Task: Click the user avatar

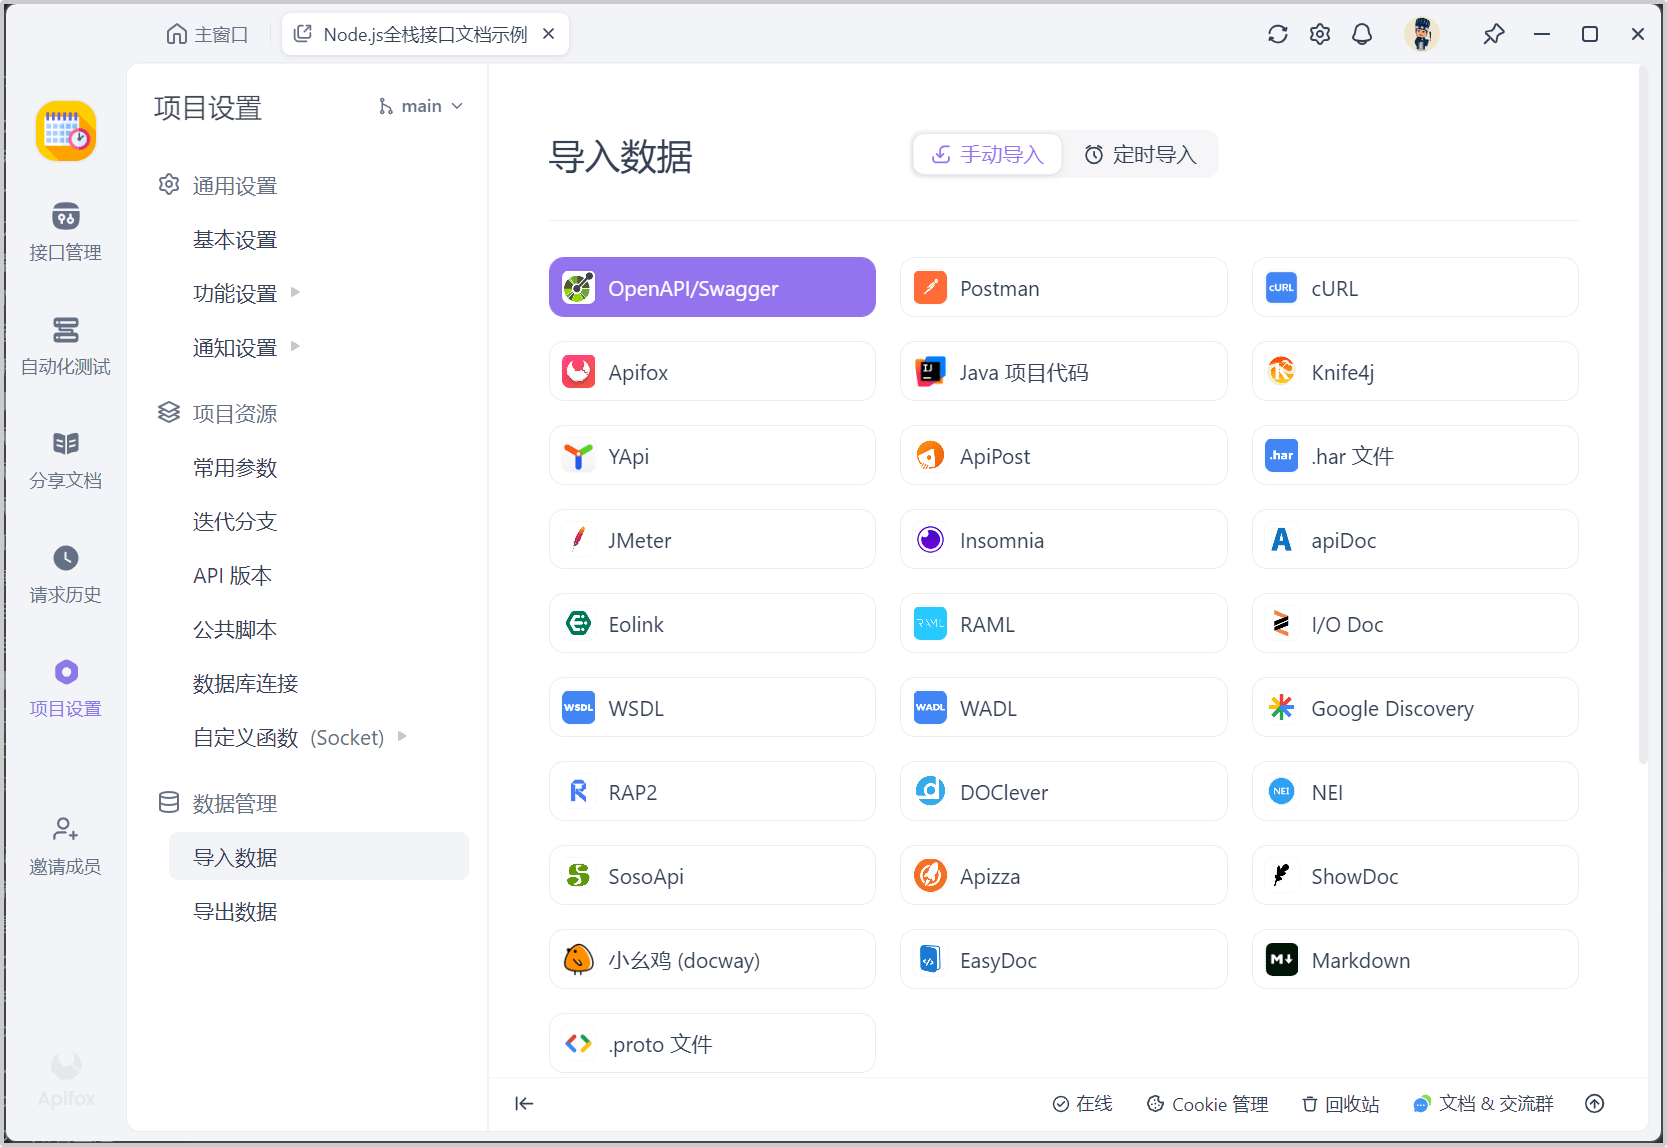Action: 1421,34
